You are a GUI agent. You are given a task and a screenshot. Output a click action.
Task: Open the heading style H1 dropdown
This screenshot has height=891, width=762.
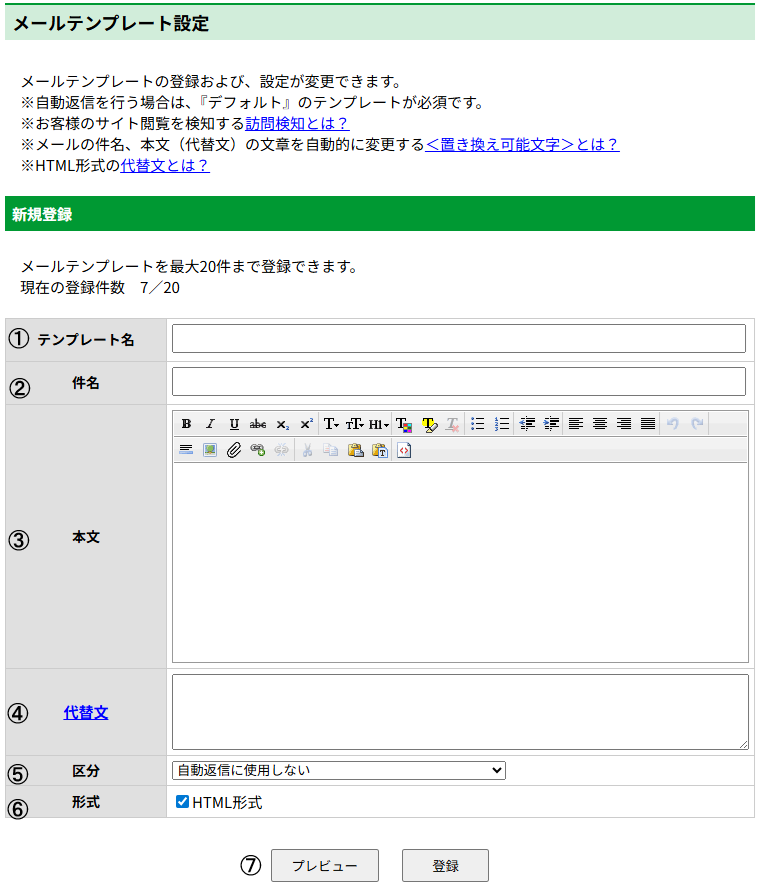click(379, 424)
